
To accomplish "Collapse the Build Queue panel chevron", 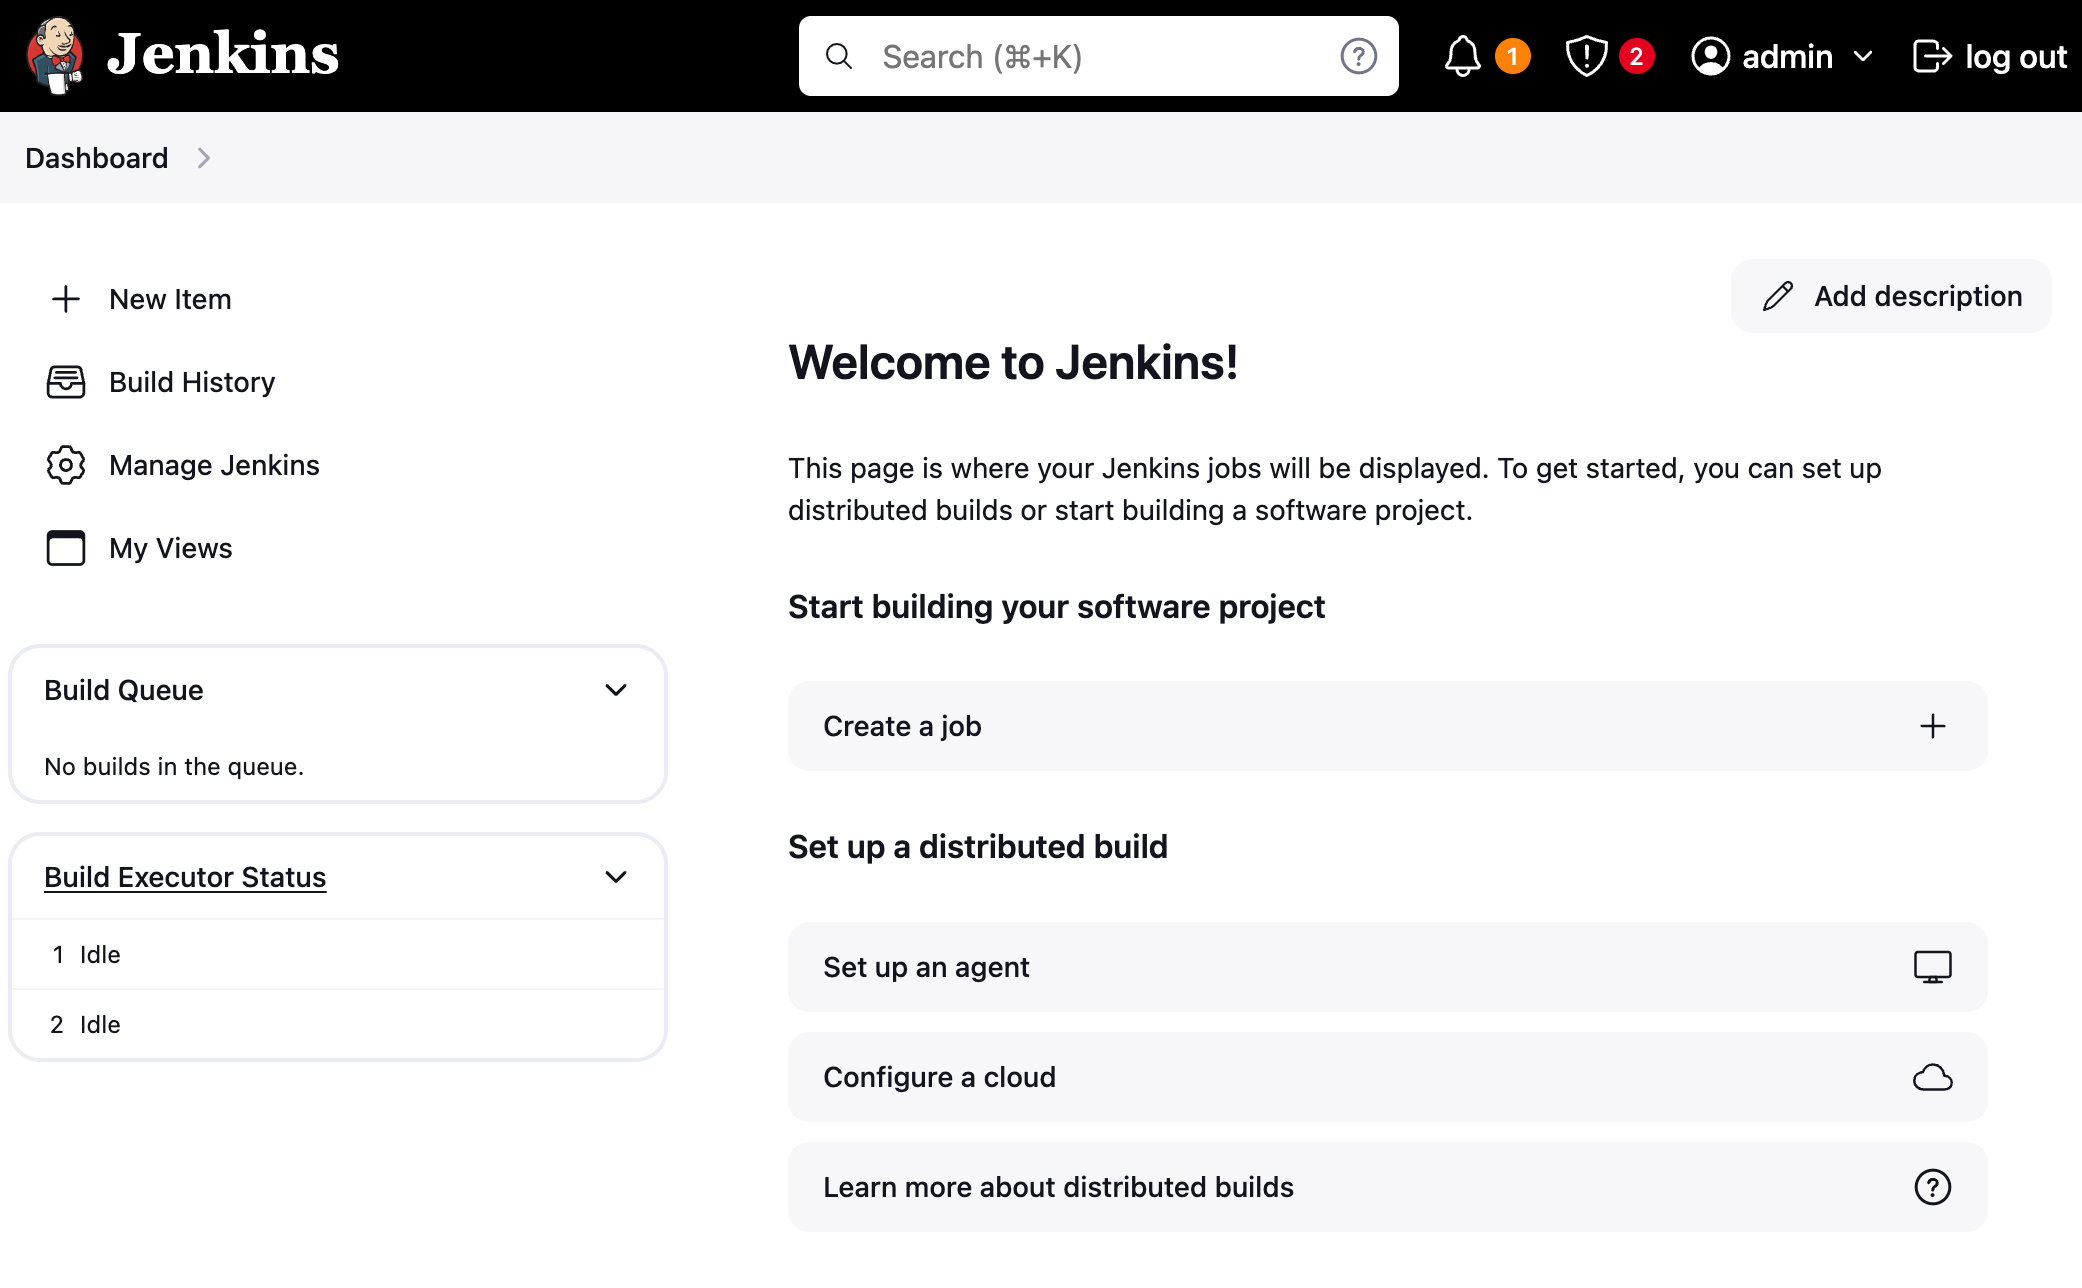I will click(x=616, y=690).
